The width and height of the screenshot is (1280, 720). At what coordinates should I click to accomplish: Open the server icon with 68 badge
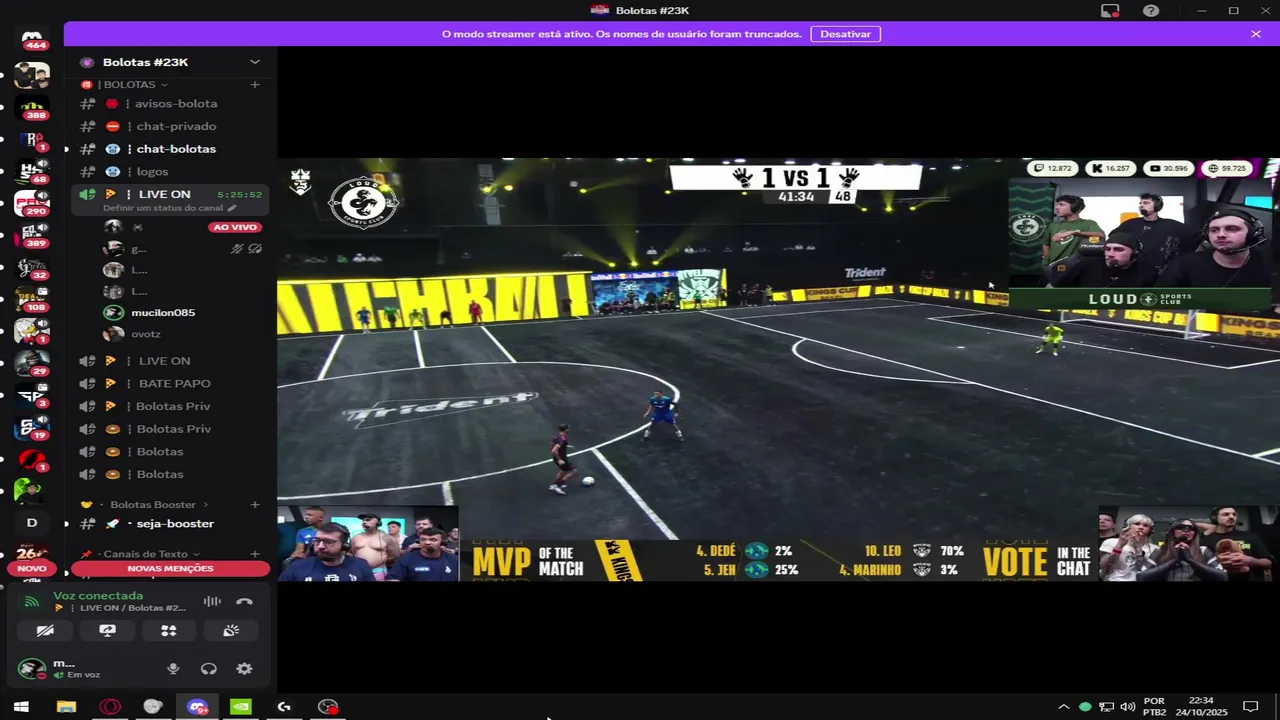coord(32,173)
